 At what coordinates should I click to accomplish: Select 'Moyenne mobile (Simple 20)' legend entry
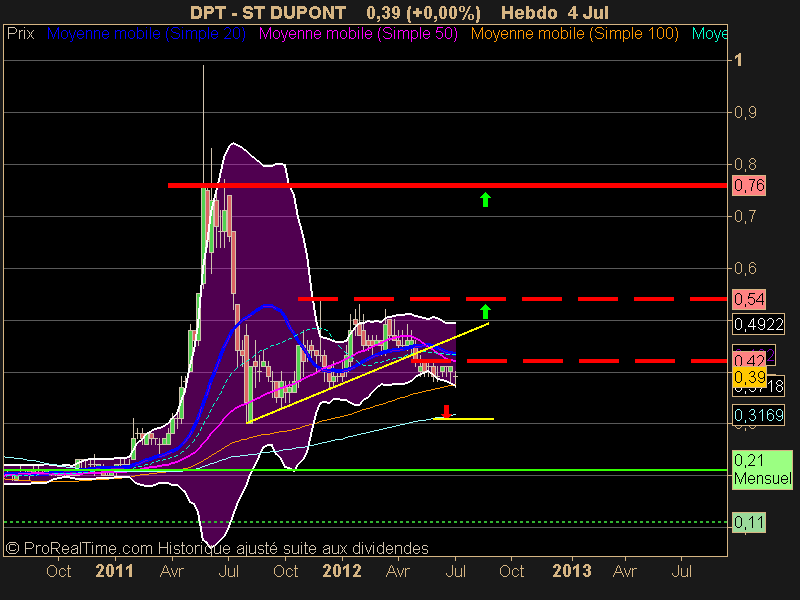pyautogui.click(x=146, y=34)
